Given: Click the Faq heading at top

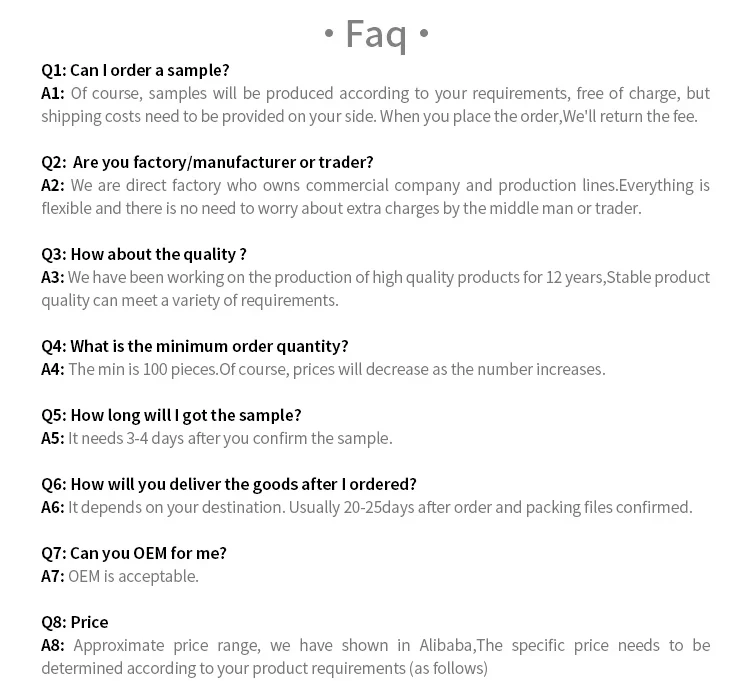Looking at the screenshot, I should (375, 34).
